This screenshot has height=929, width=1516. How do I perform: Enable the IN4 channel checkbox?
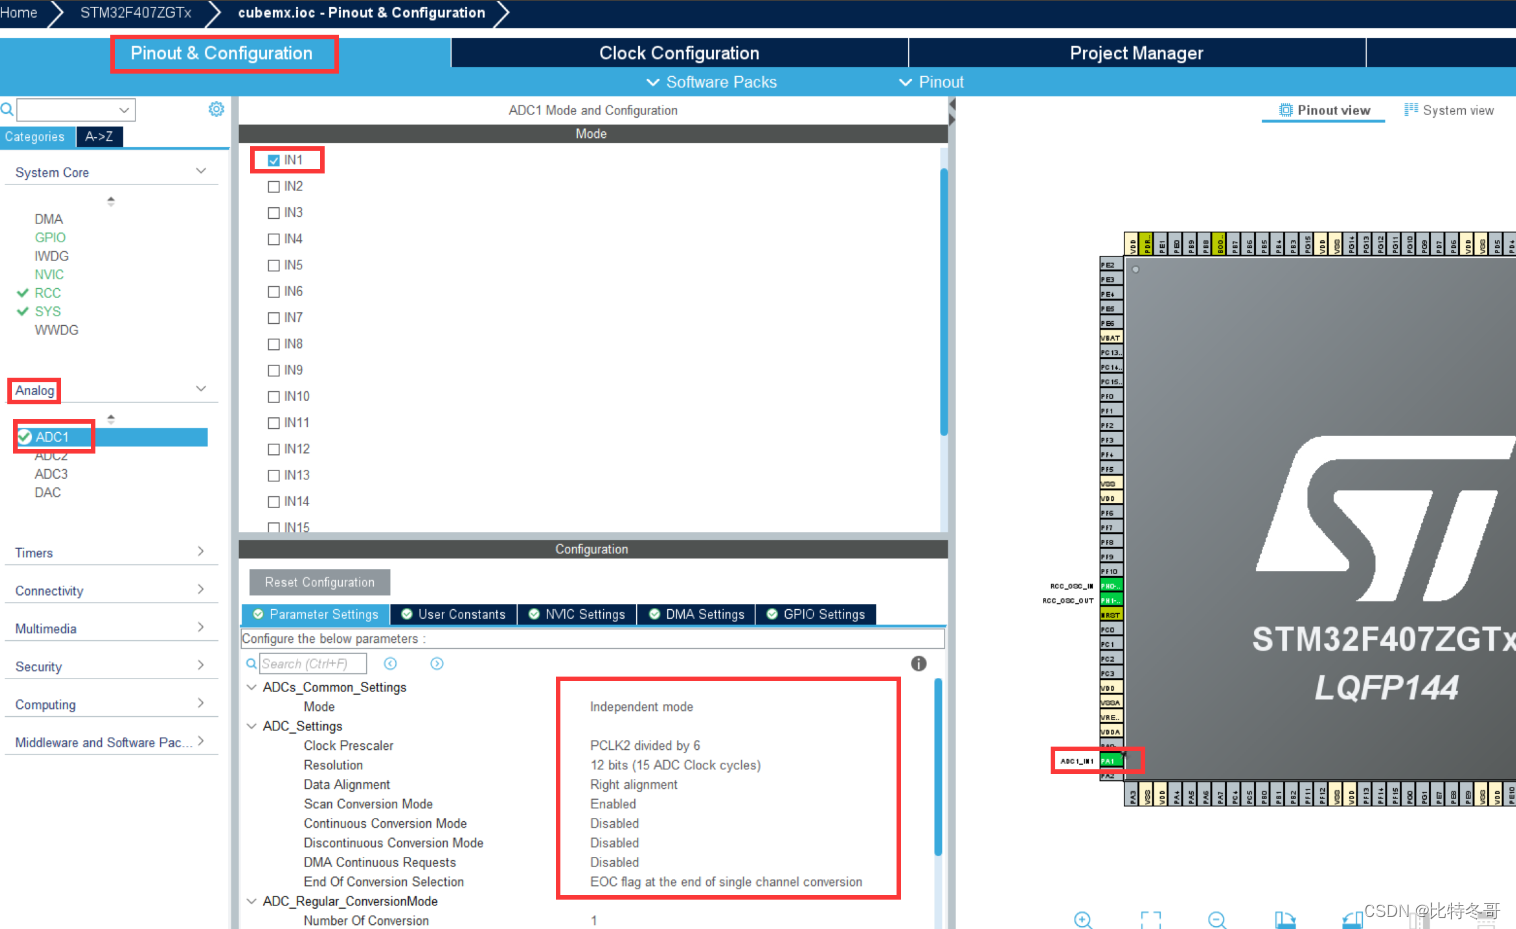click(274, 239)
